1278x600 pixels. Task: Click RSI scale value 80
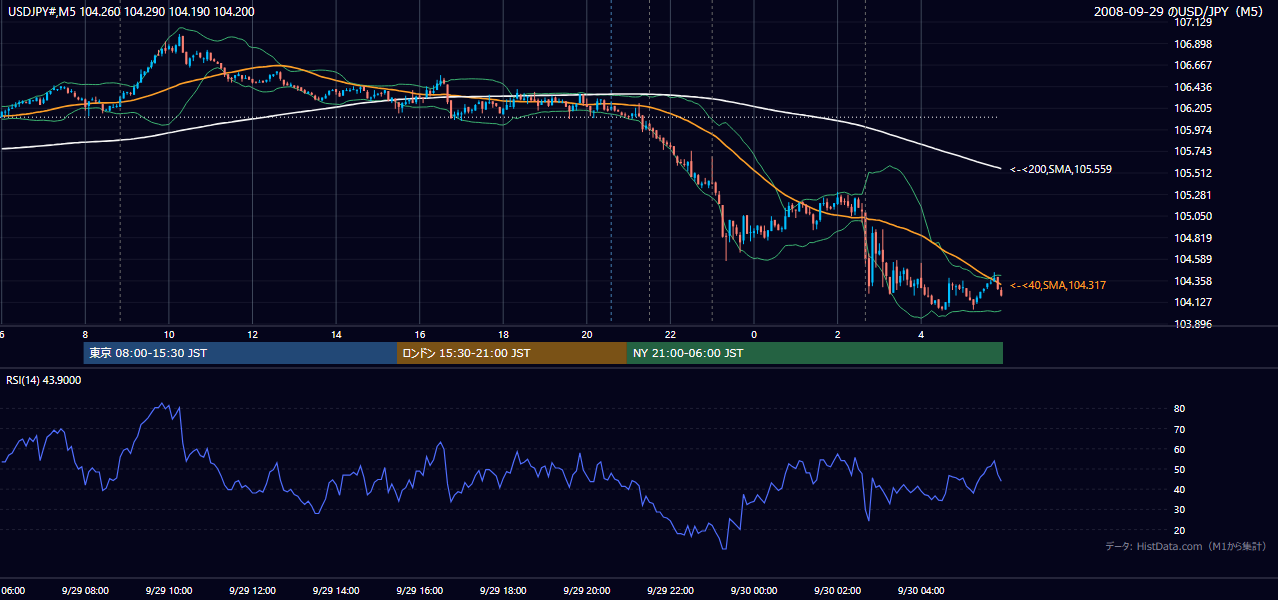(1180, 409)
